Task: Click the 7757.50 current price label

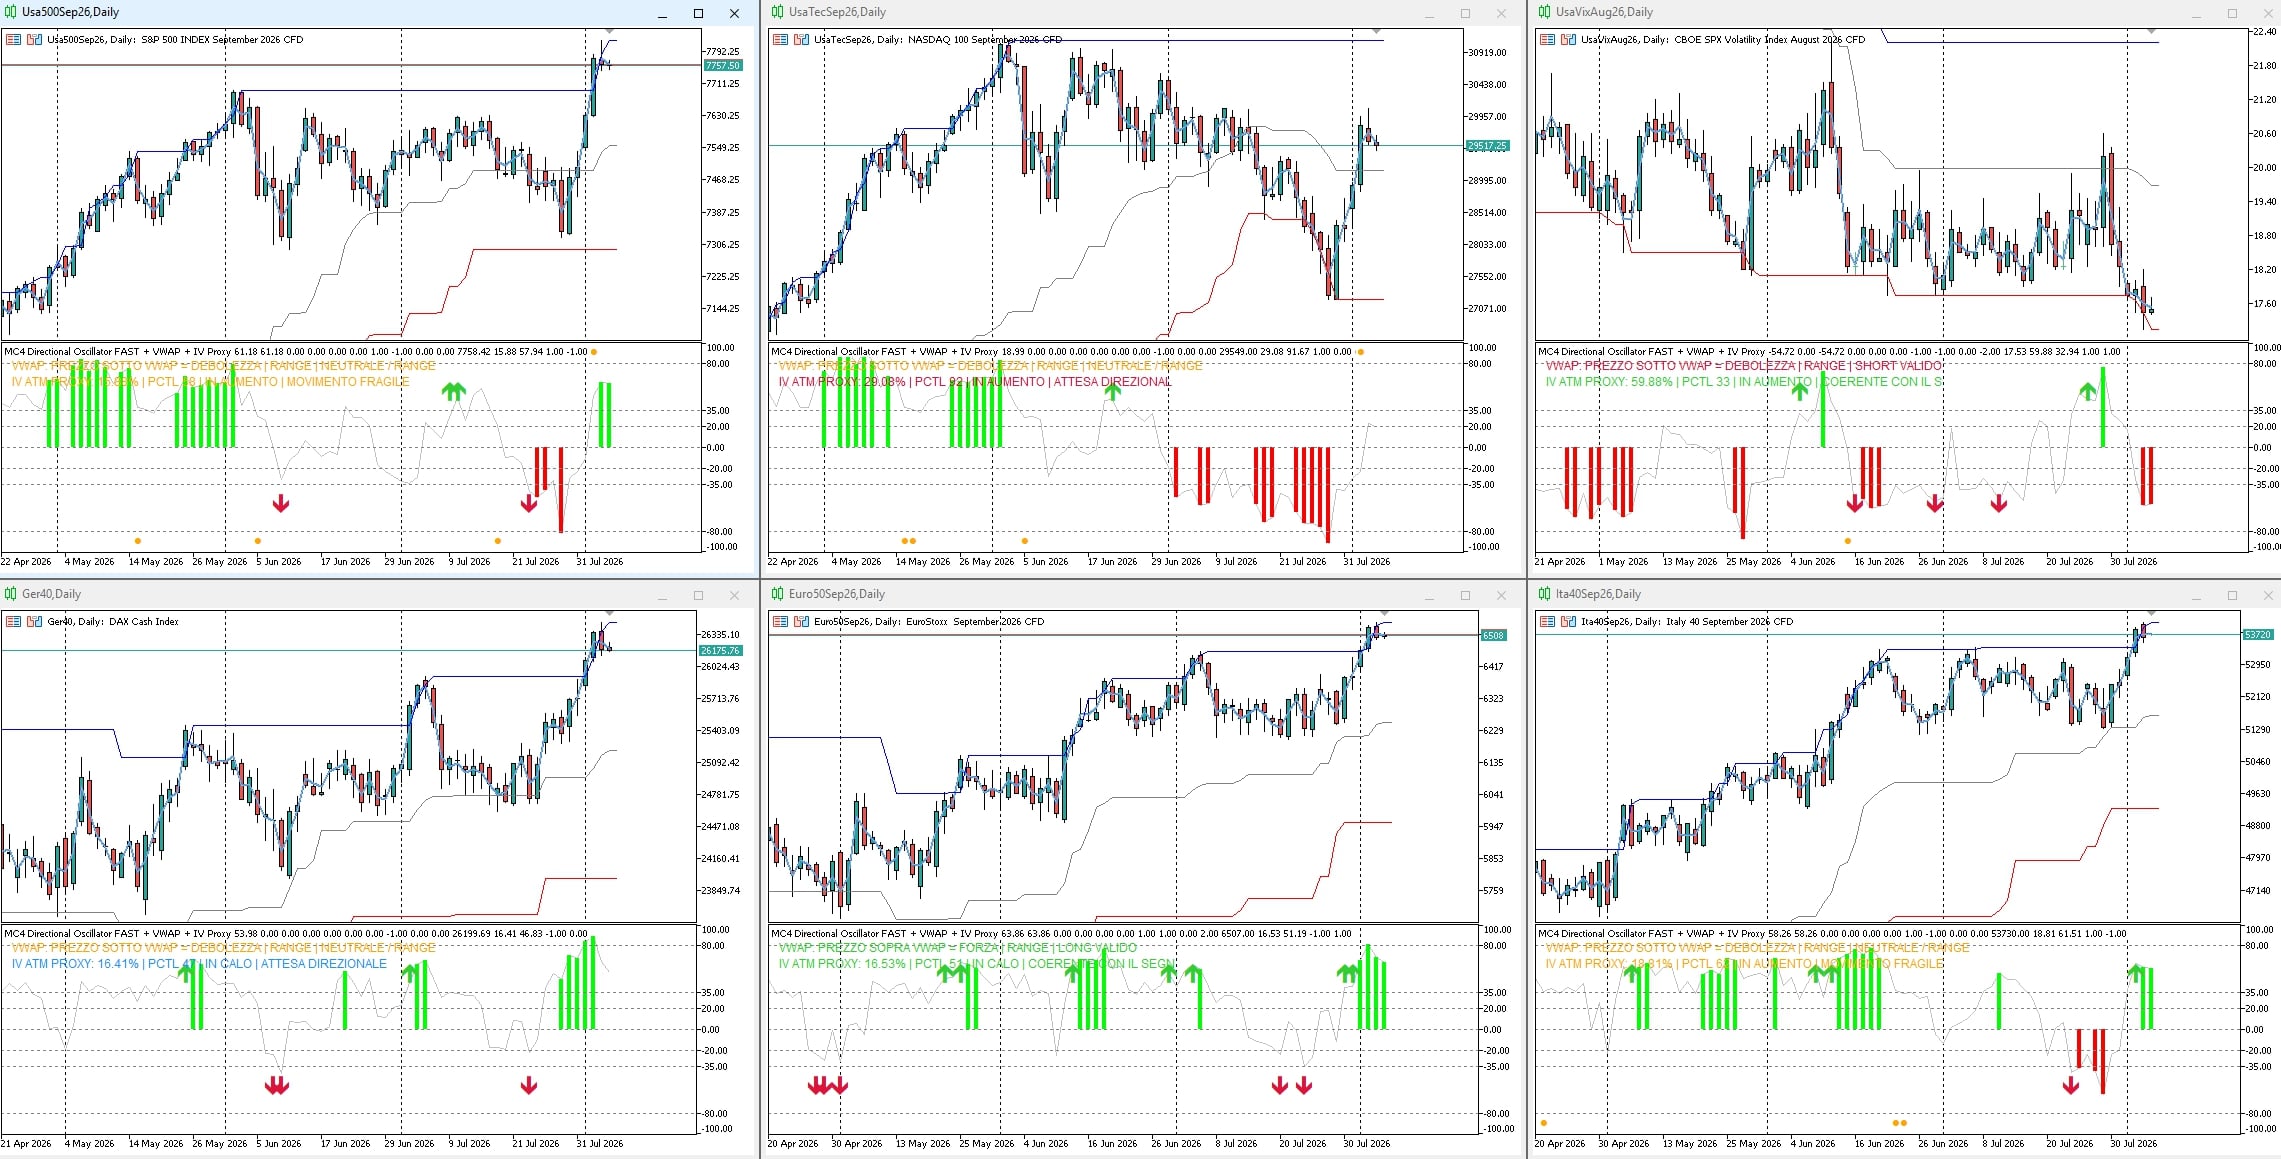Action: click(723, 66)
